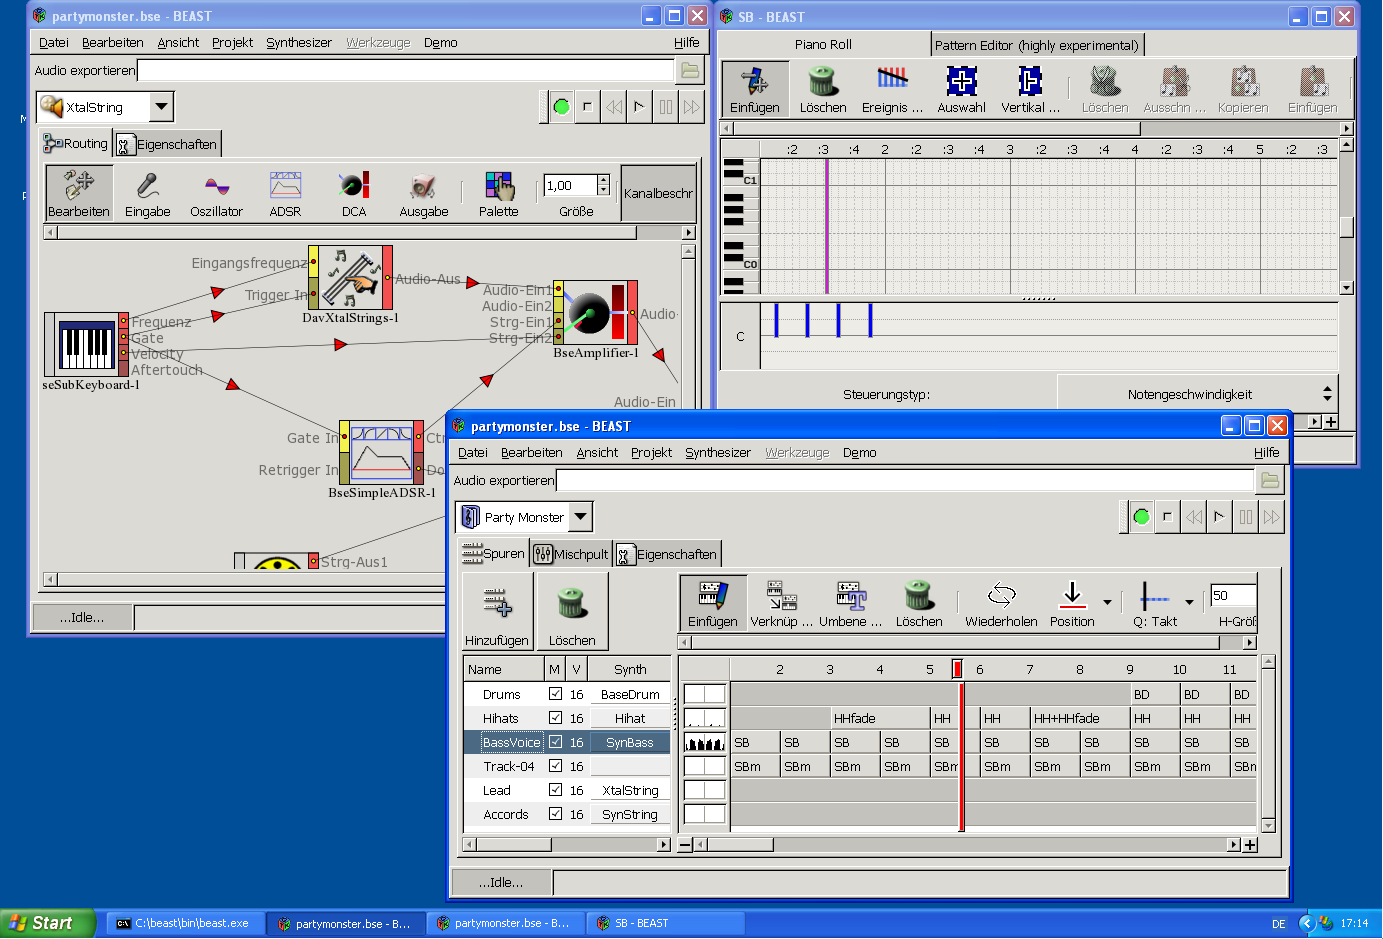Click the green play button in front window
Screen dimensions: 1383x939
point(1141,517)
